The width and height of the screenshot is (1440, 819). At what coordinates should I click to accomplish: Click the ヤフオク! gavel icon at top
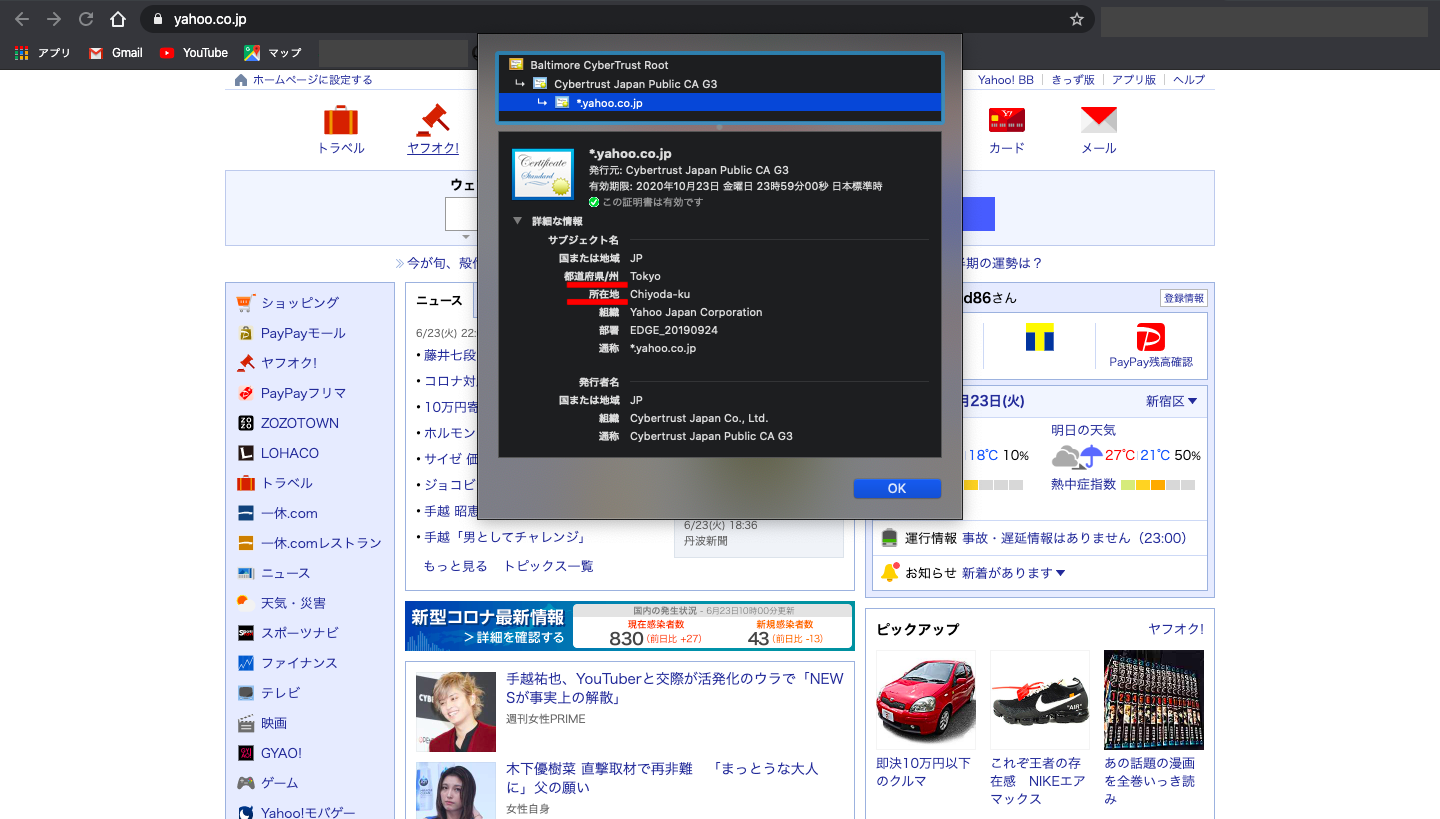click(433, 120)
